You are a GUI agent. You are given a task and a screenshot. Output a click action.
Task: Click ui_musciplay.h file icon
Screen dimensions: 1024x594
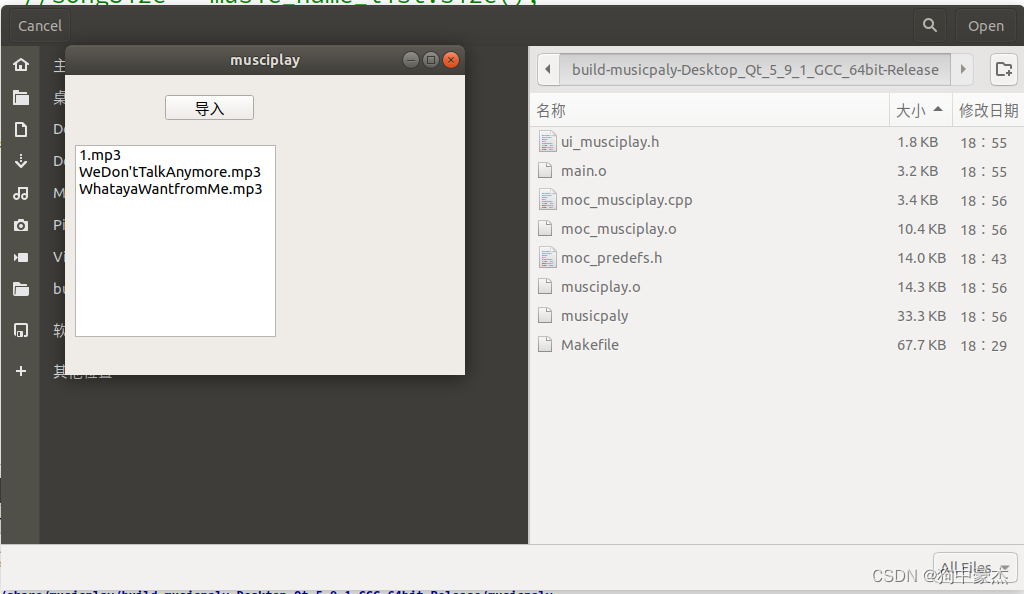[x=547, y=142]
